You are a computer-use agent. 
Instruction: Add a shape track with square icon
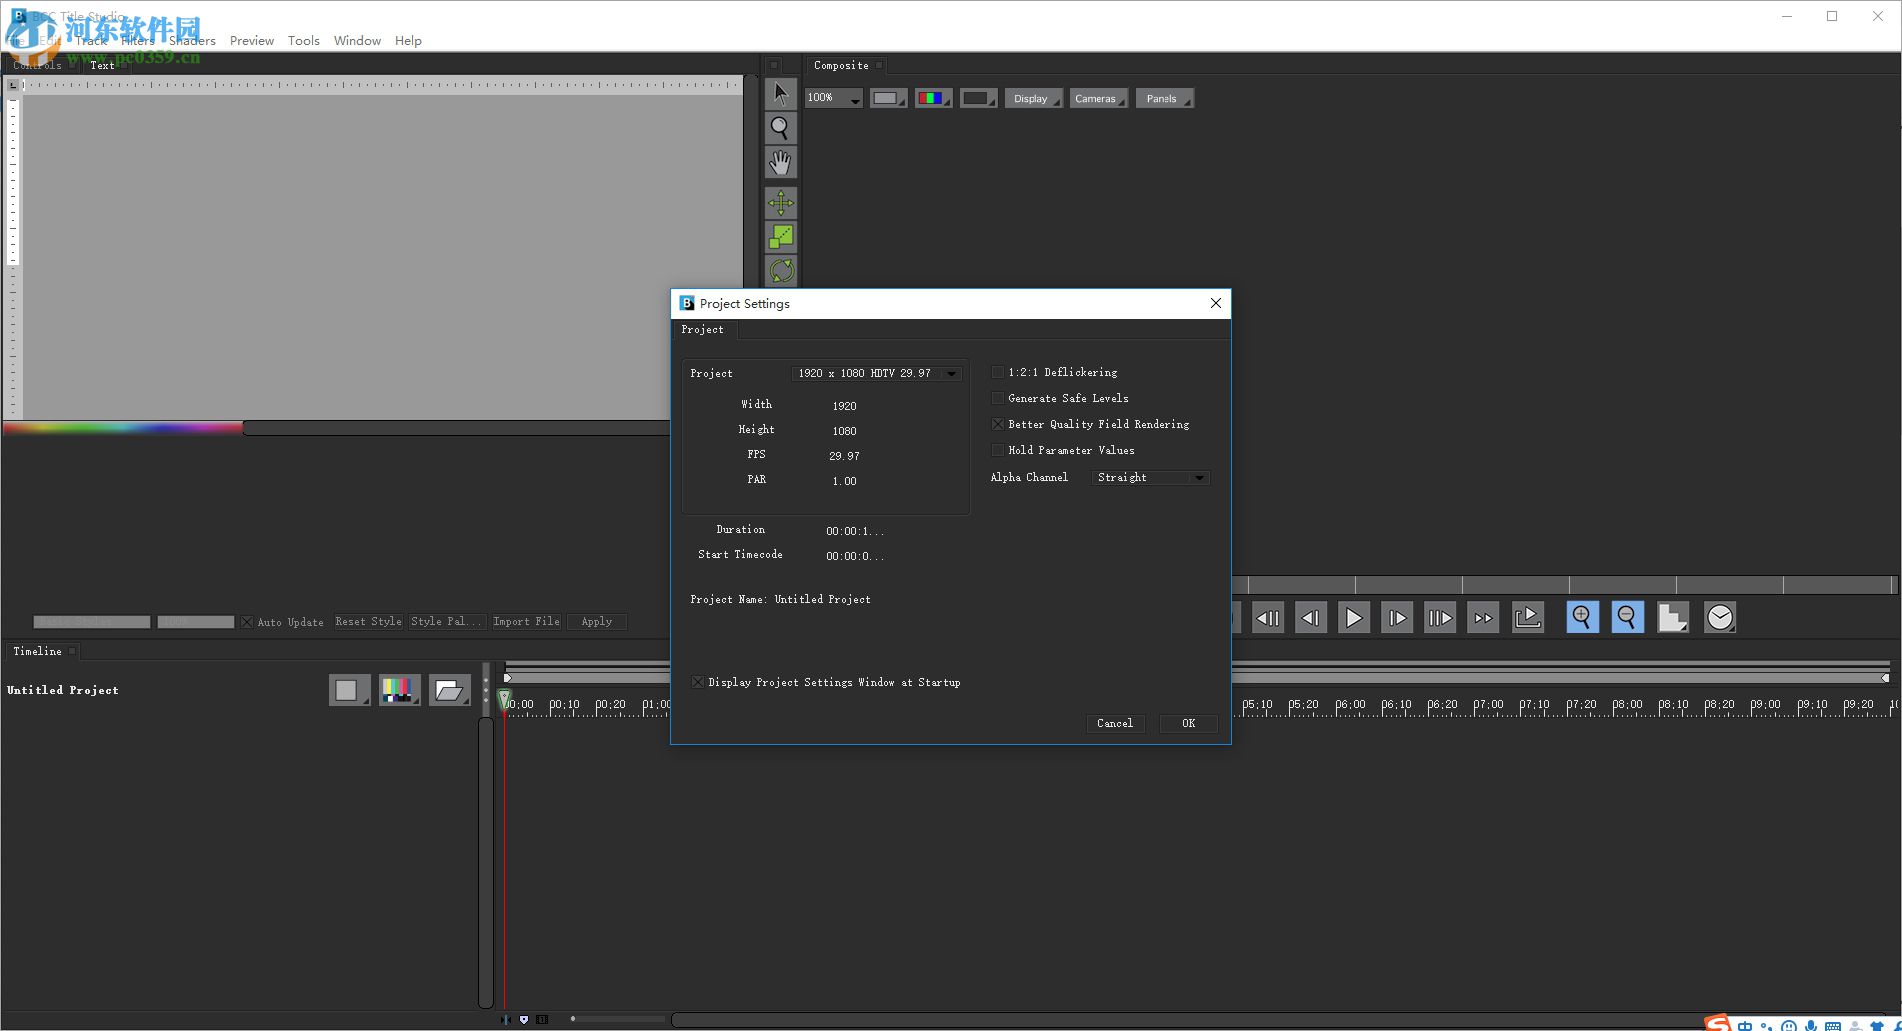[349, 690]
